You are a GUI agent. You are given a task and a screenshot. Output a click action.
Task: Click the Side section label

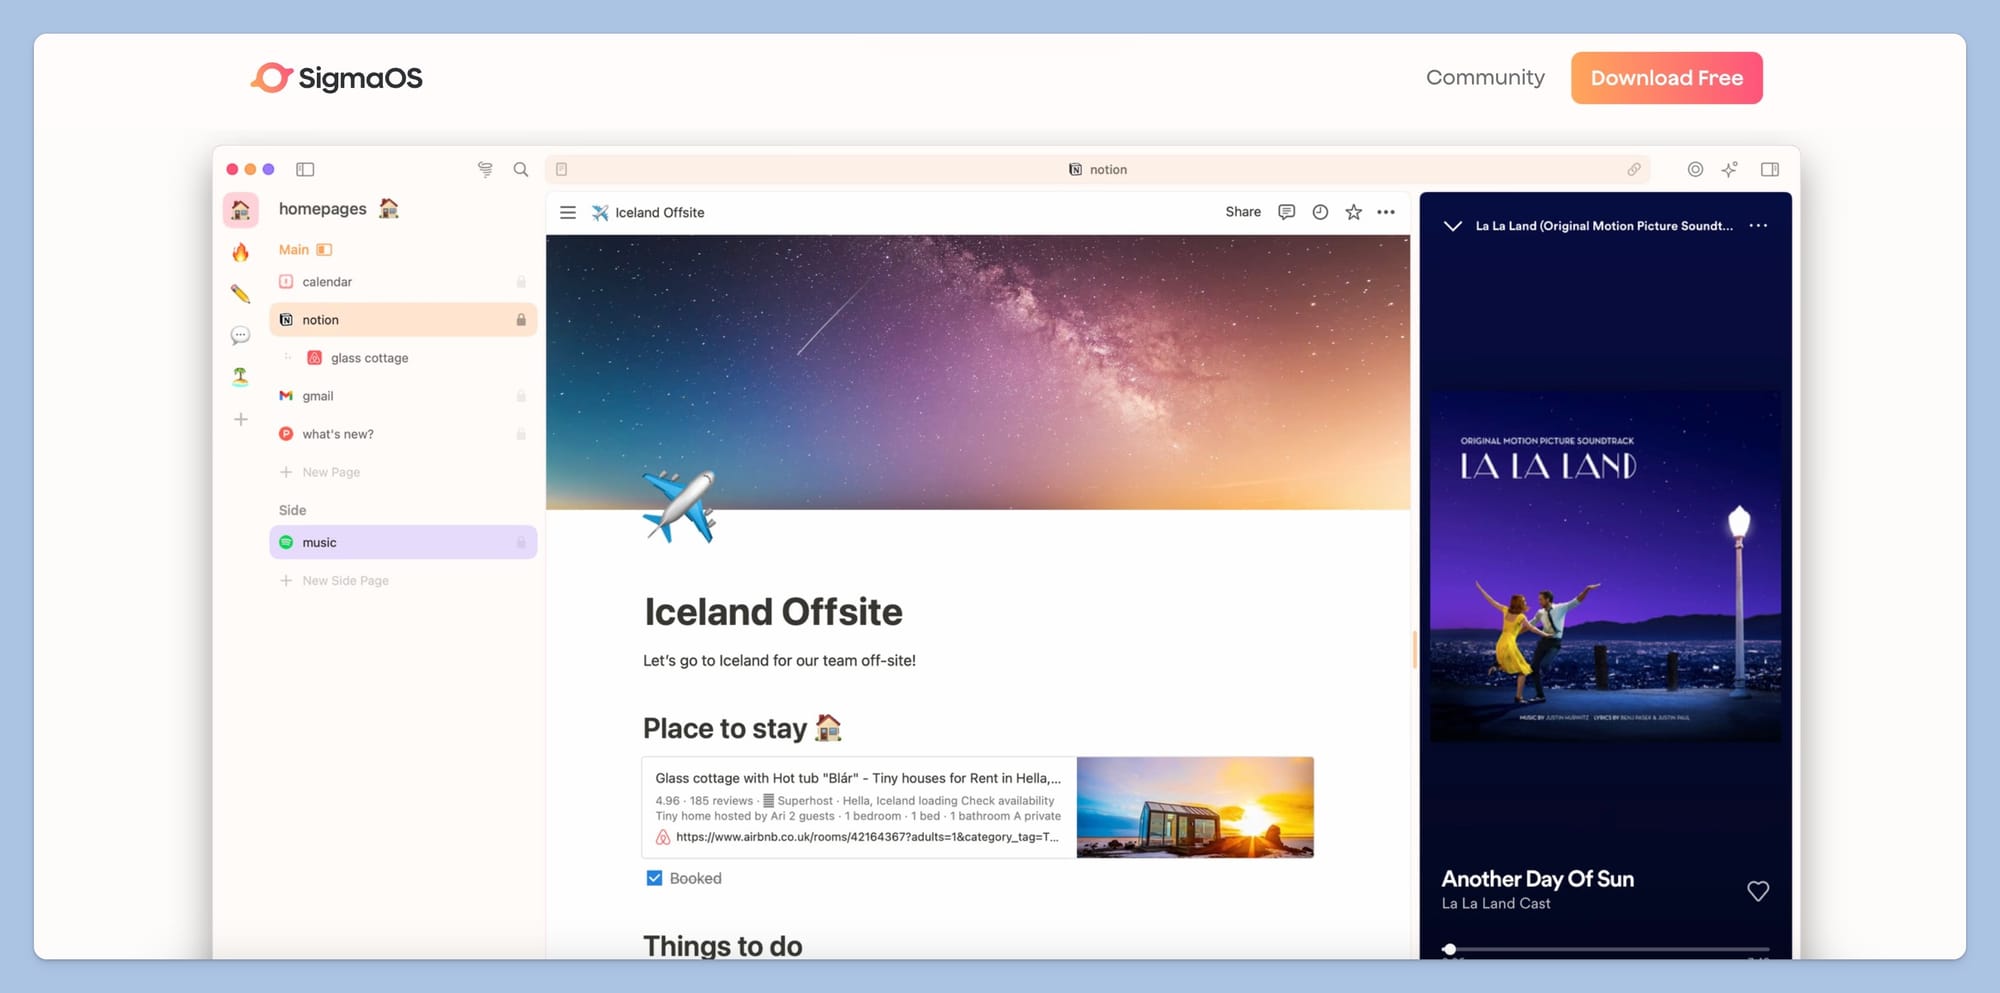coord(292,510)
